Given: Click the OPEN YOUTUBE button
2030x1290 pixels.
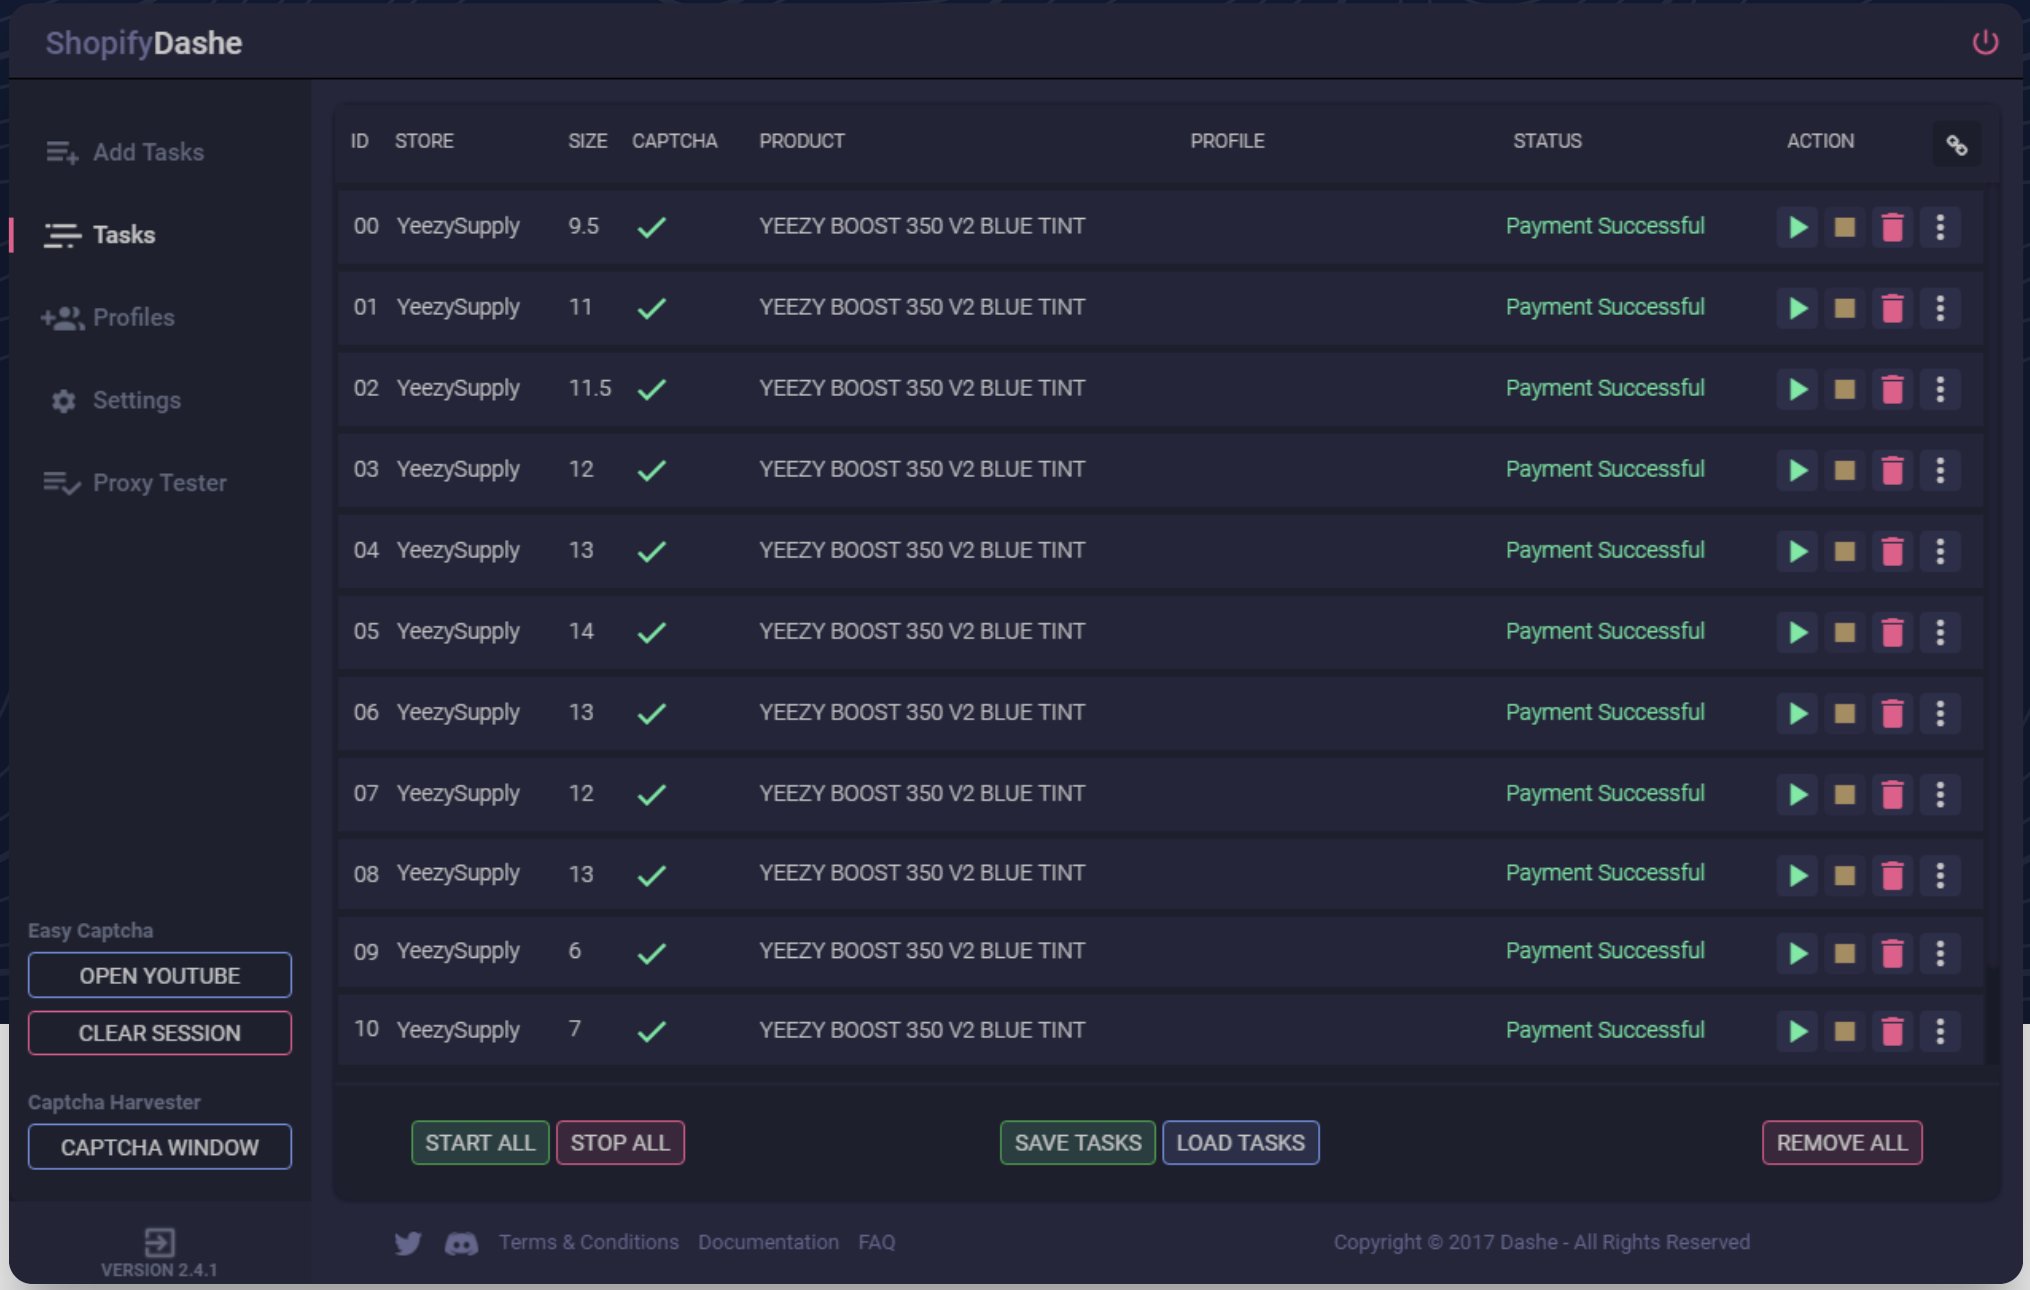Looking at the screenshot, I should pyautogui.click(x=160, y=975).
